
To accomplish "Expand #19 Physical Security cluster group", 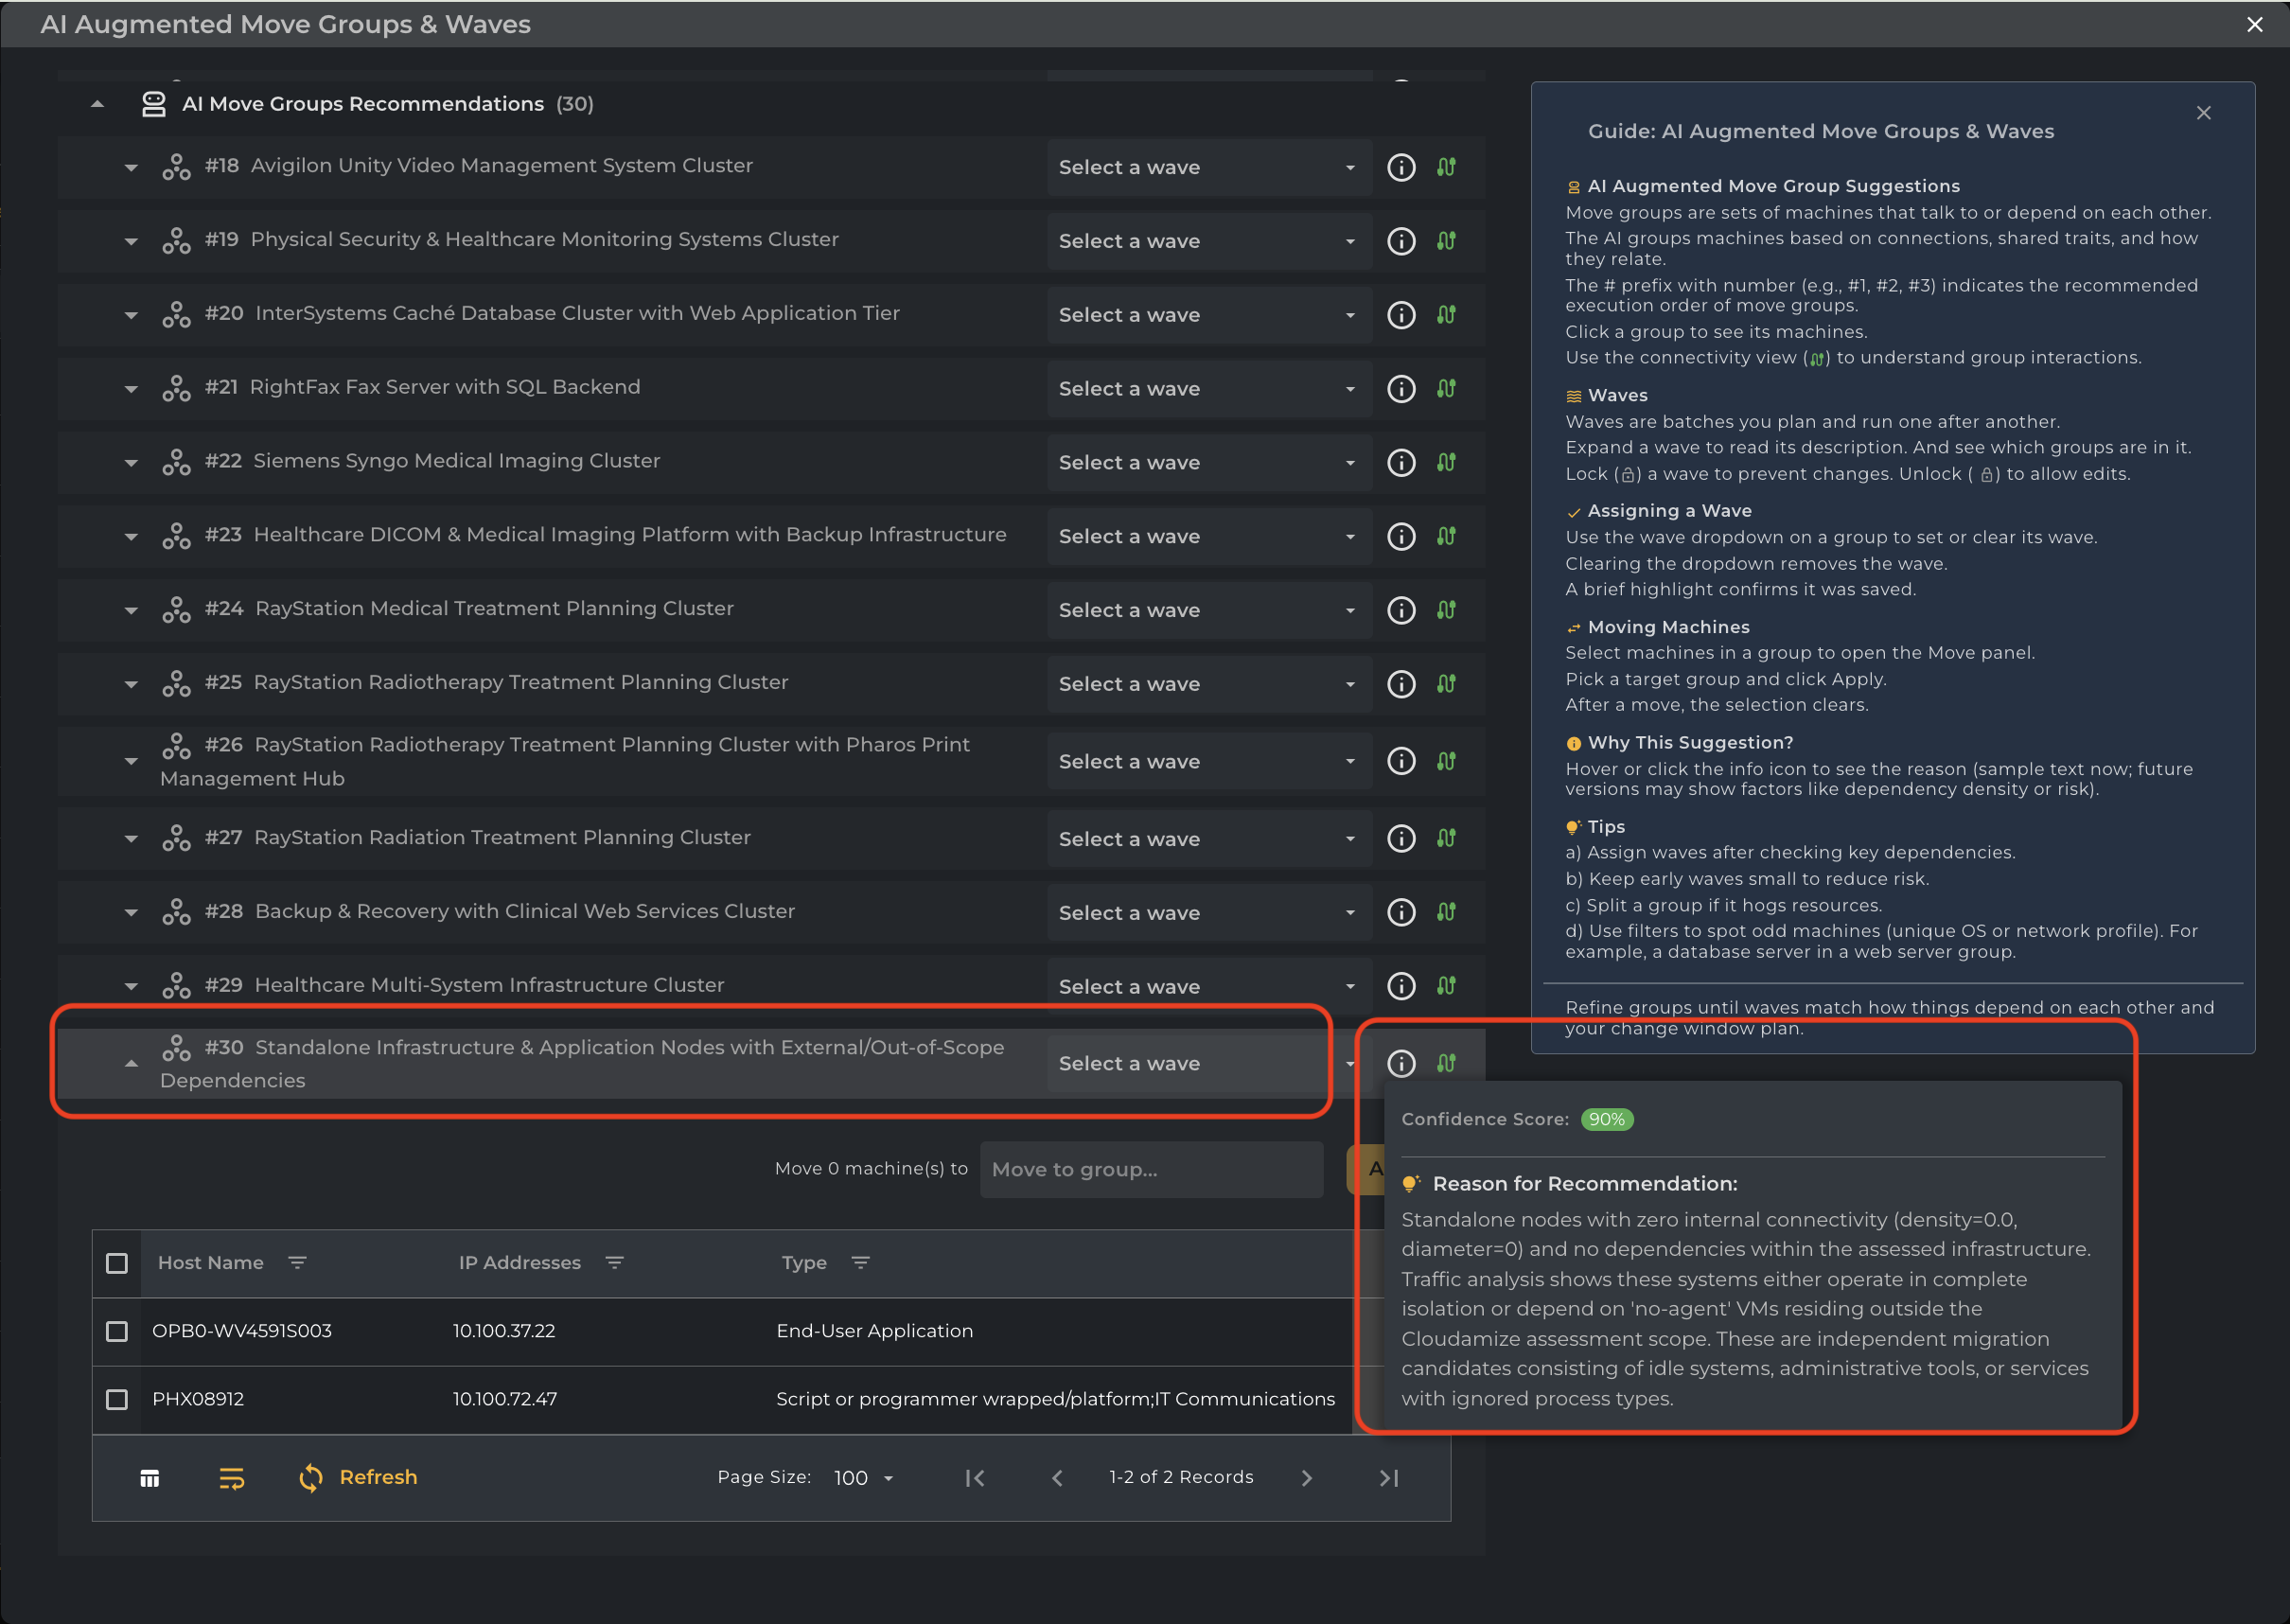I will (x=131, y=241).
